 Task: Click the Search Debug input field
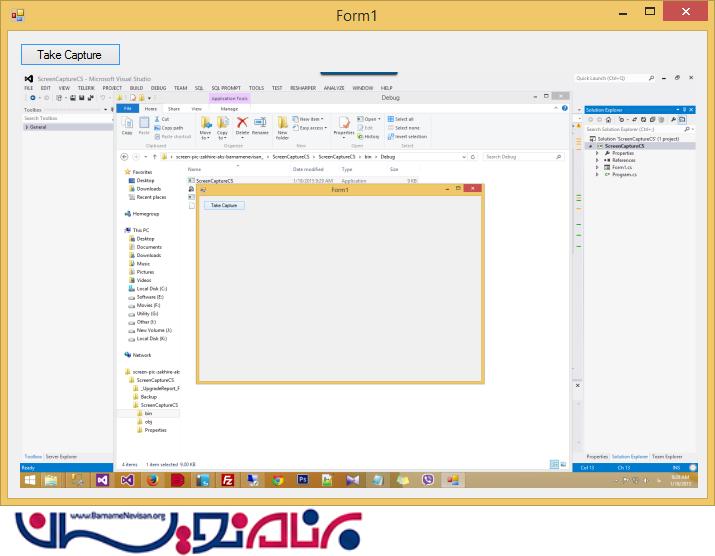[520, 157]
